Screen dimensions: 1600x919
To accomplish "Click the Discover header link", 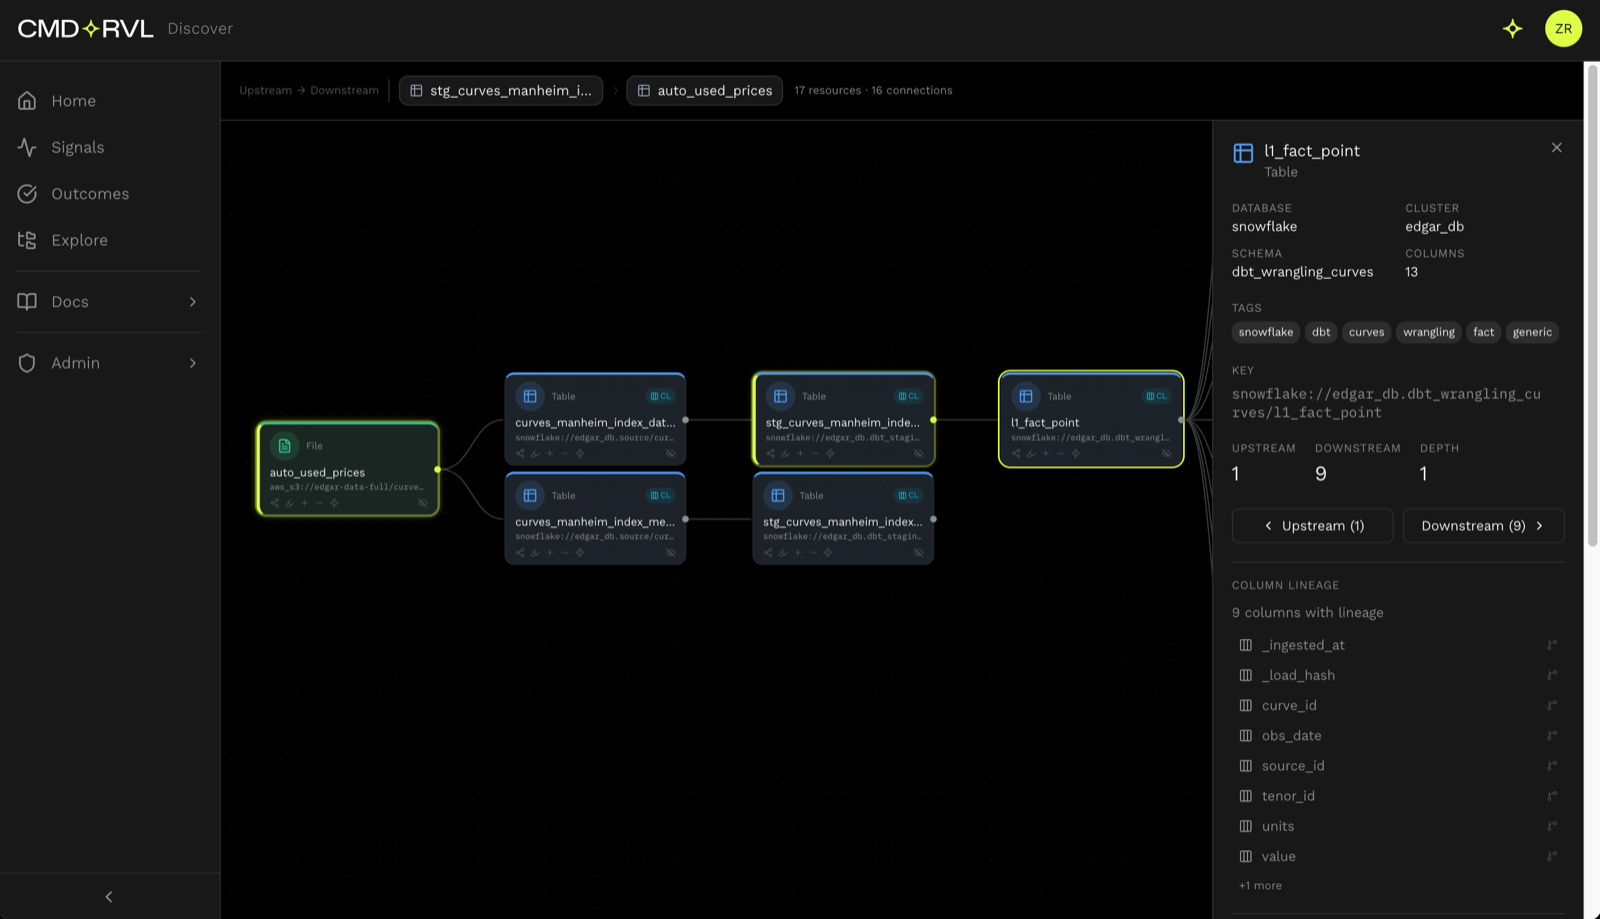I will (x=200, y=29).
